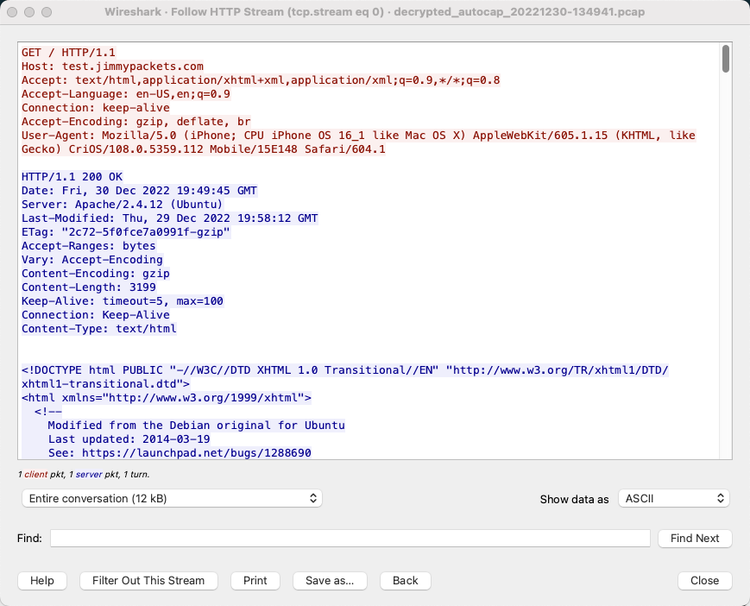Click the 'Accept-Language: en-US,en;q=0.9' line
The width and height of the screenshot is (750, 606).
pos(126,94)
